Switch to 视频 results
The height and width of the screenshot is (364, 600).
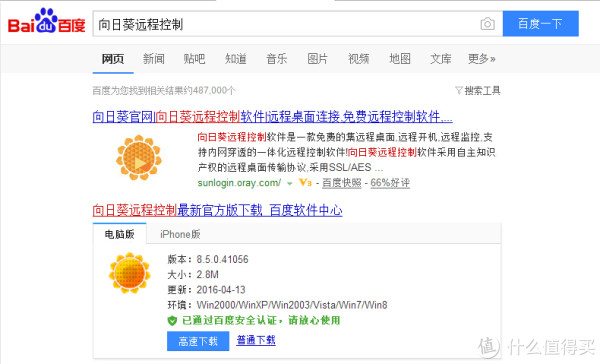point(359,59)
